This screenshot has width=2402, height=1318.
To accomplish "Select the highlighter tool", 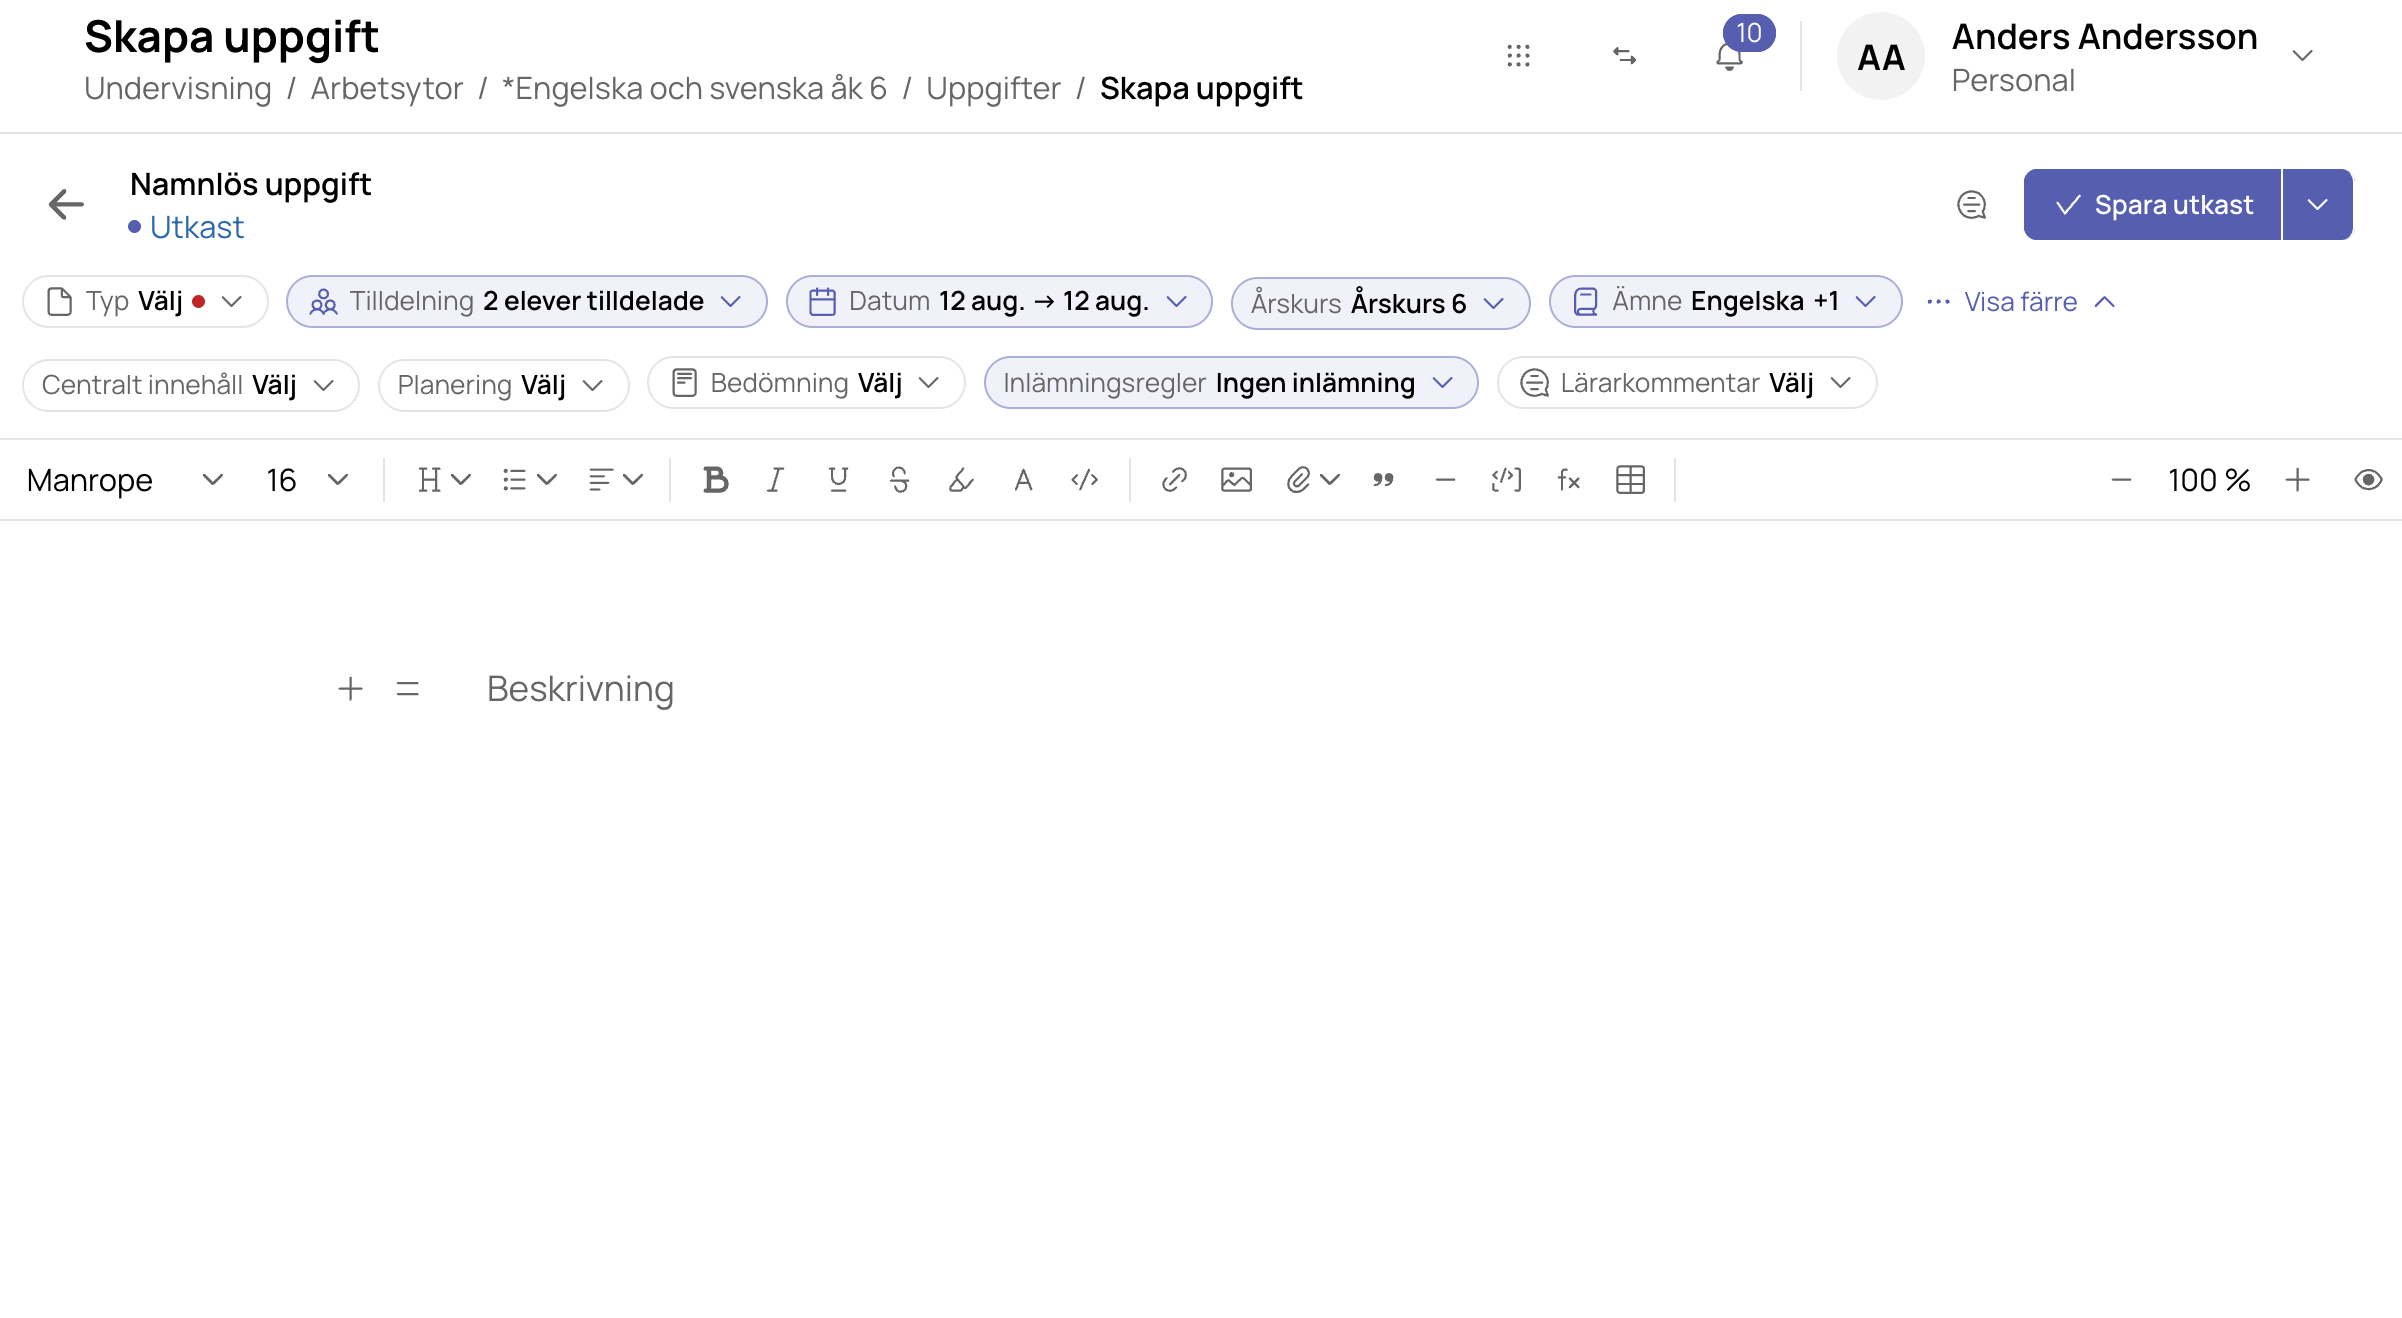I will click(x=961, y=481).
